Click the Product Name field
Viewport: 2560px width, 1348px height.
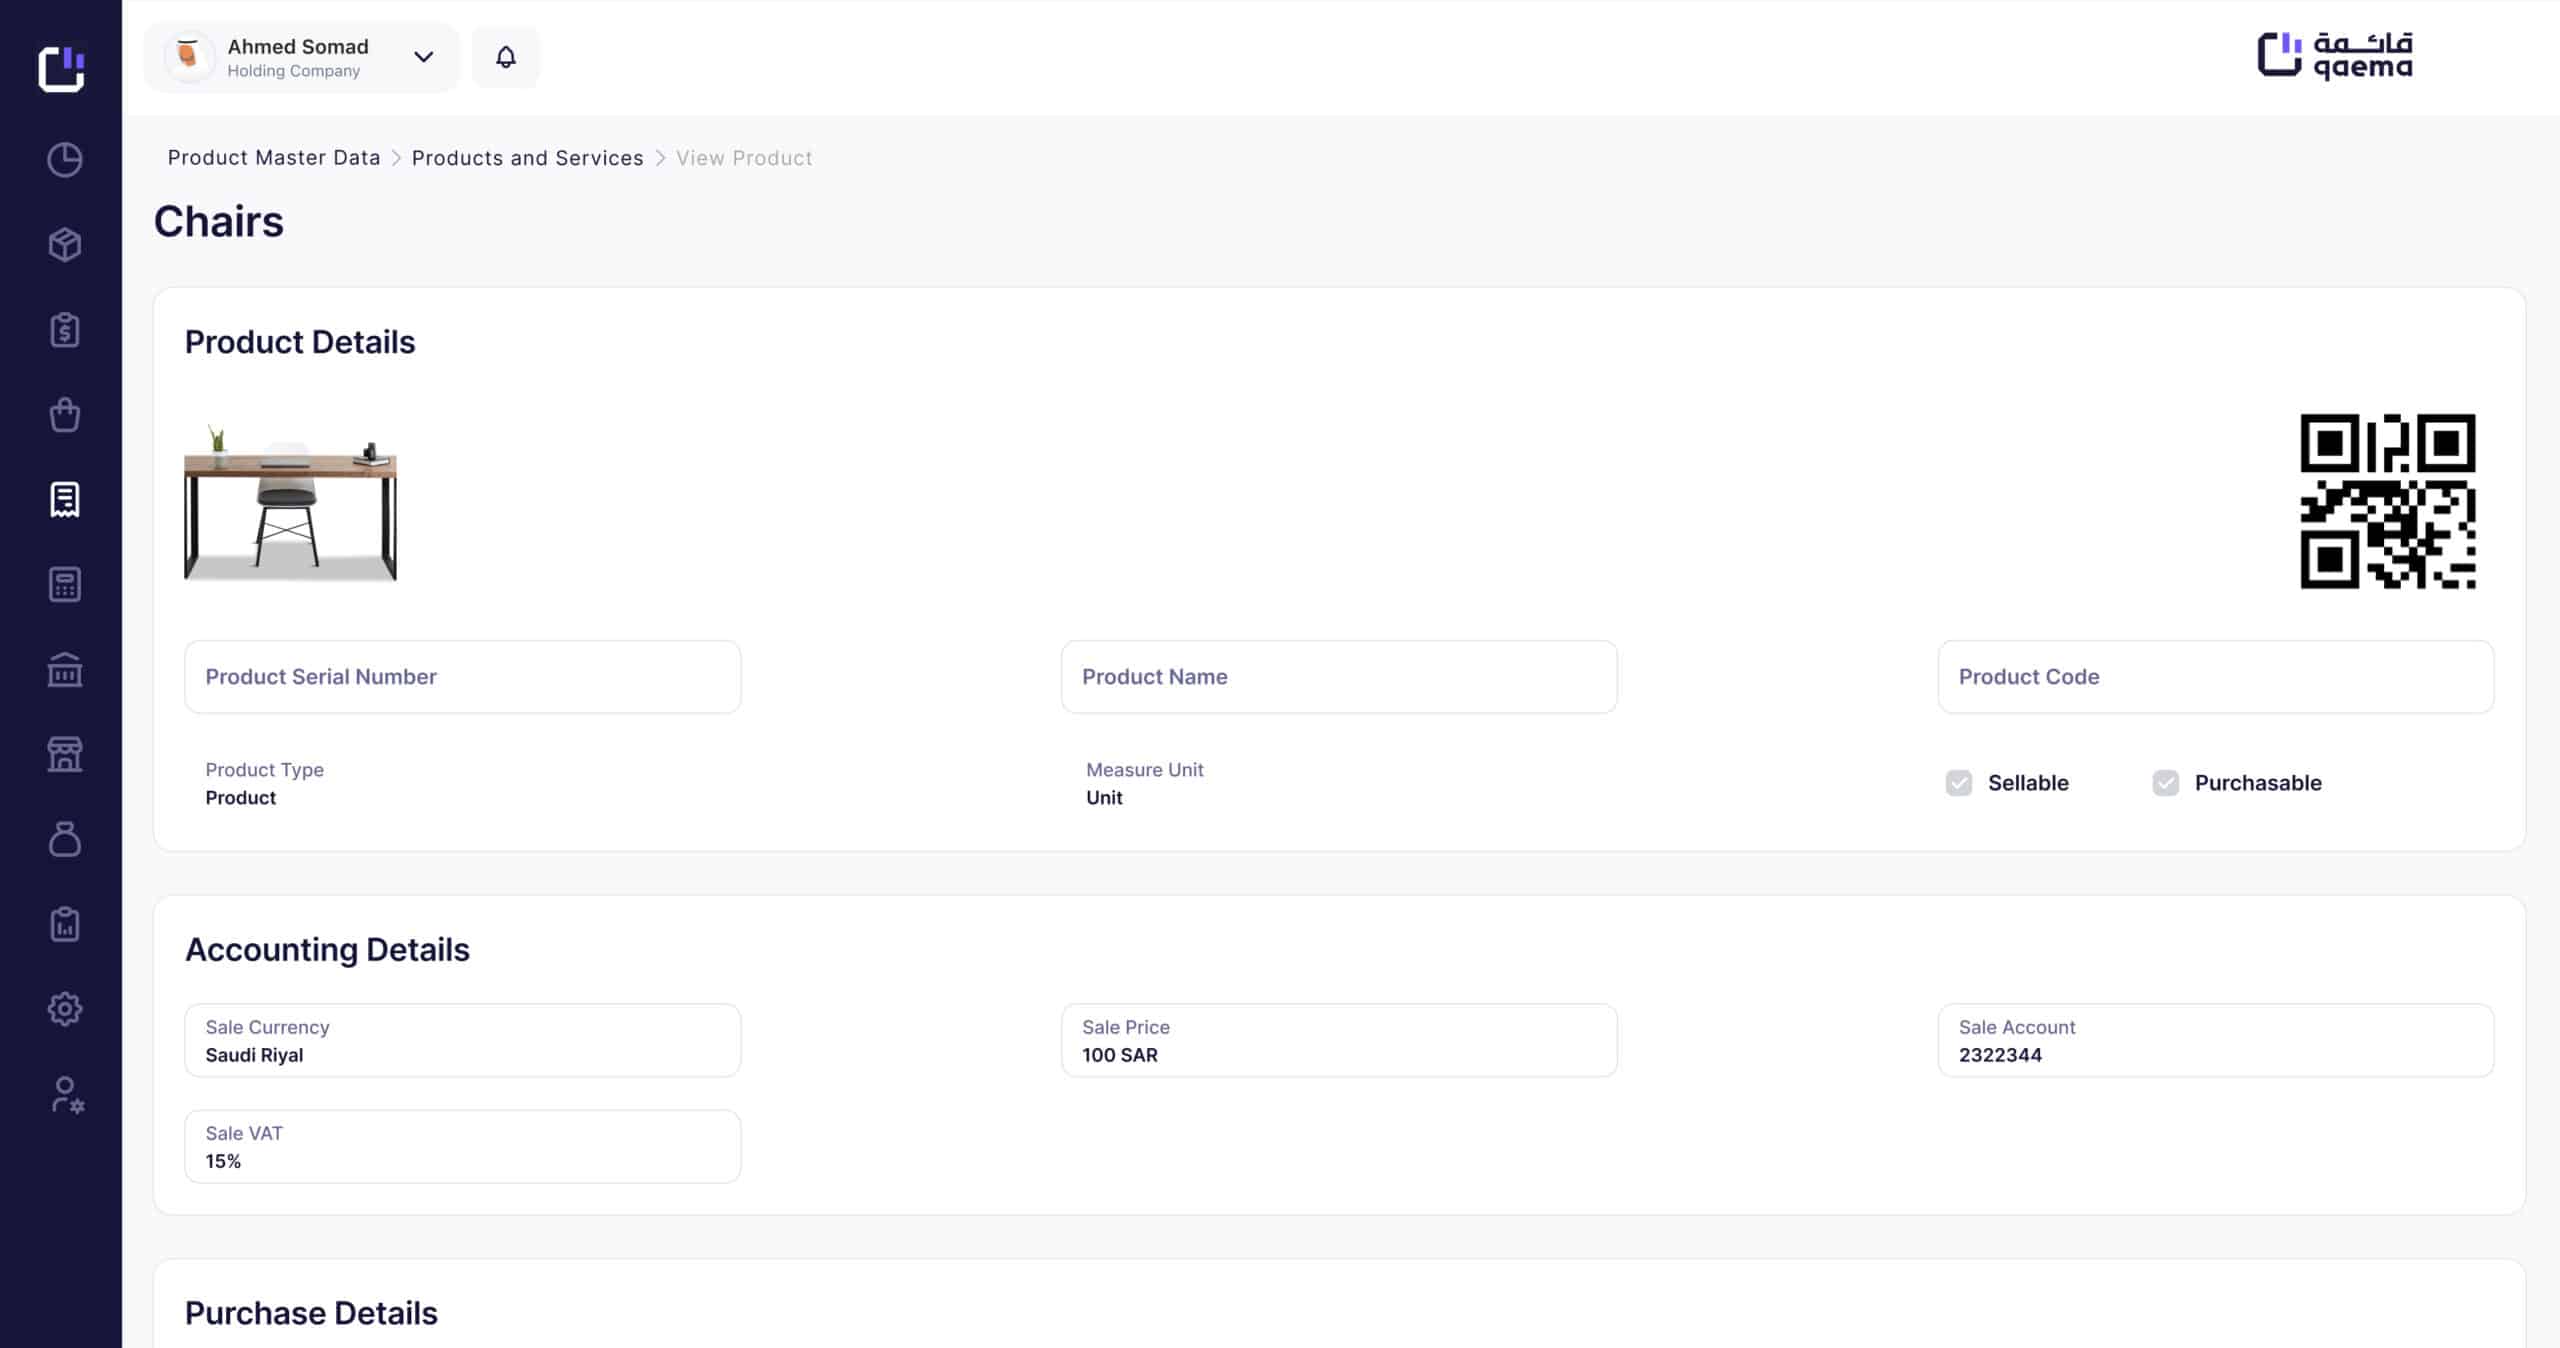1338,677
